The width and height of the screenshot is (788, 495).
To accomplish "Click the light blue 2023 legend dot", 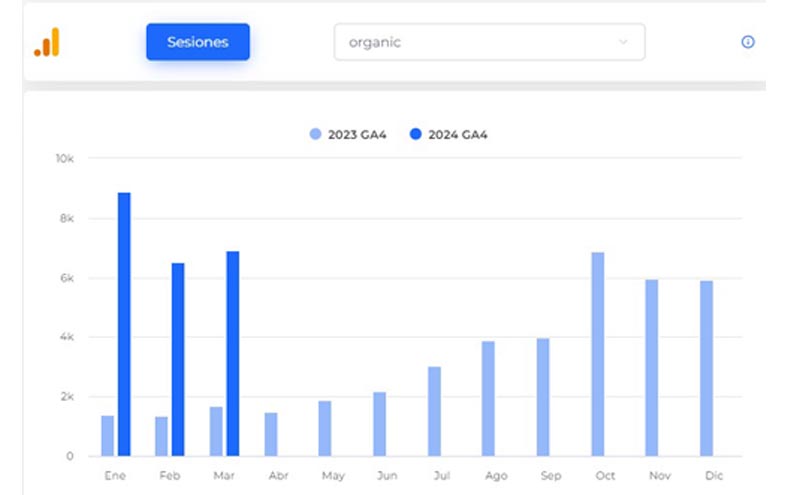I will point(316,134).
